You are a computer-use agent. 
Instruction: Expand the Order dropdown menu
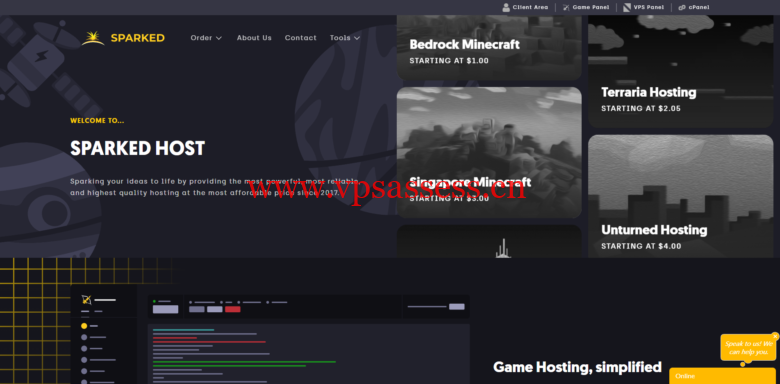tap(206, 38)
